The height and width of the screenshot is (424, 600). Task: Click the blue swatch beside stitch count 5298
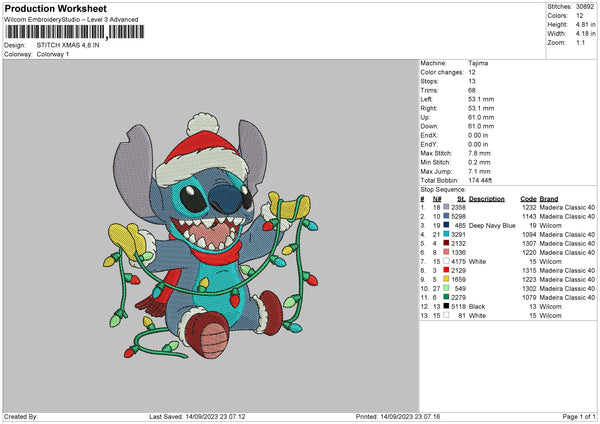[x=446, y=216]
